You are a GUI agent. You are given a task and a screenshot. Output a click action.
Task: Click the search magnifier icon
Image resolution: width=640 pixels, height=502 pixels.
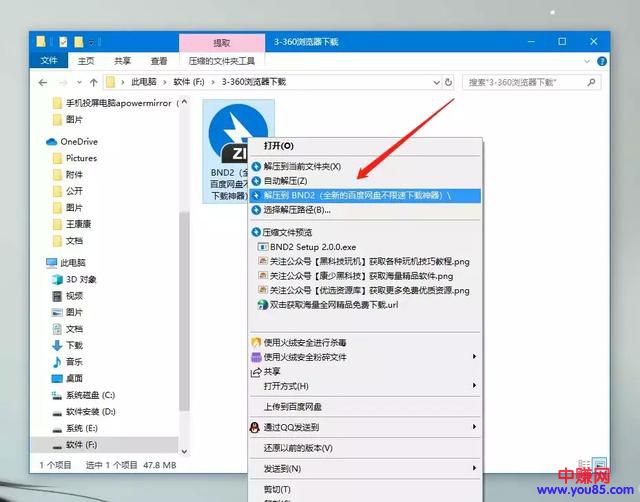click(591, 82)
